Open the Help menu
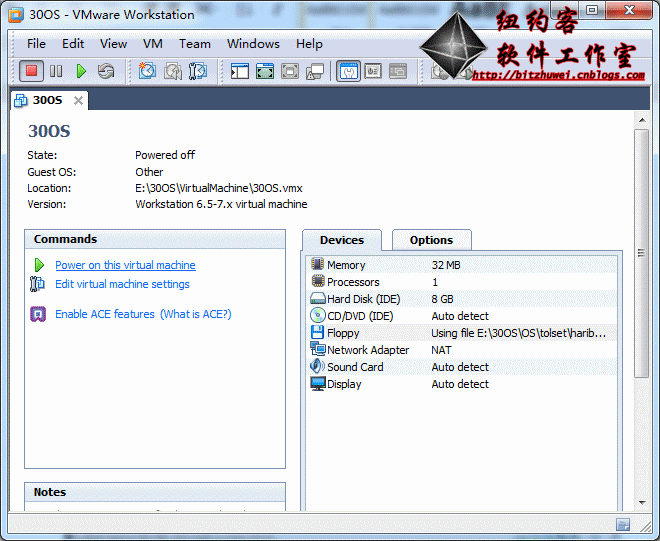660x541 pixels. tap(309, 44)
